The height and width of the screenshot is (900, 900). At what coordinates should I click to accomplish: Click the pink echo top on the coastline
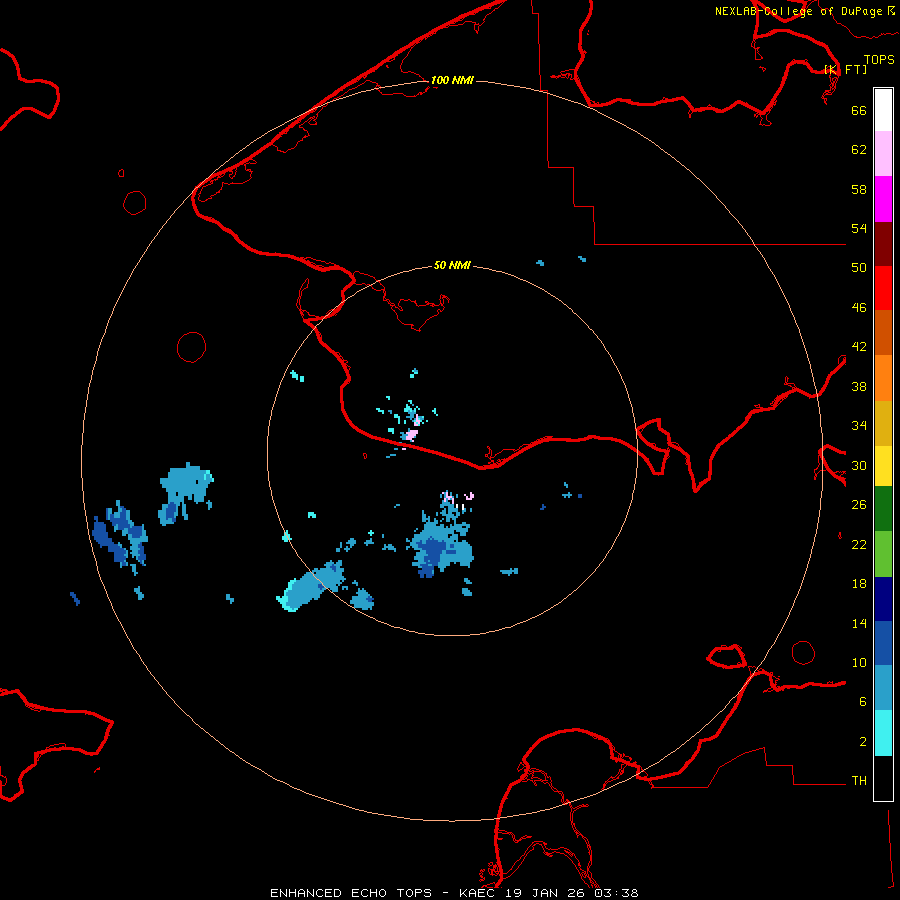pos(410,435)
